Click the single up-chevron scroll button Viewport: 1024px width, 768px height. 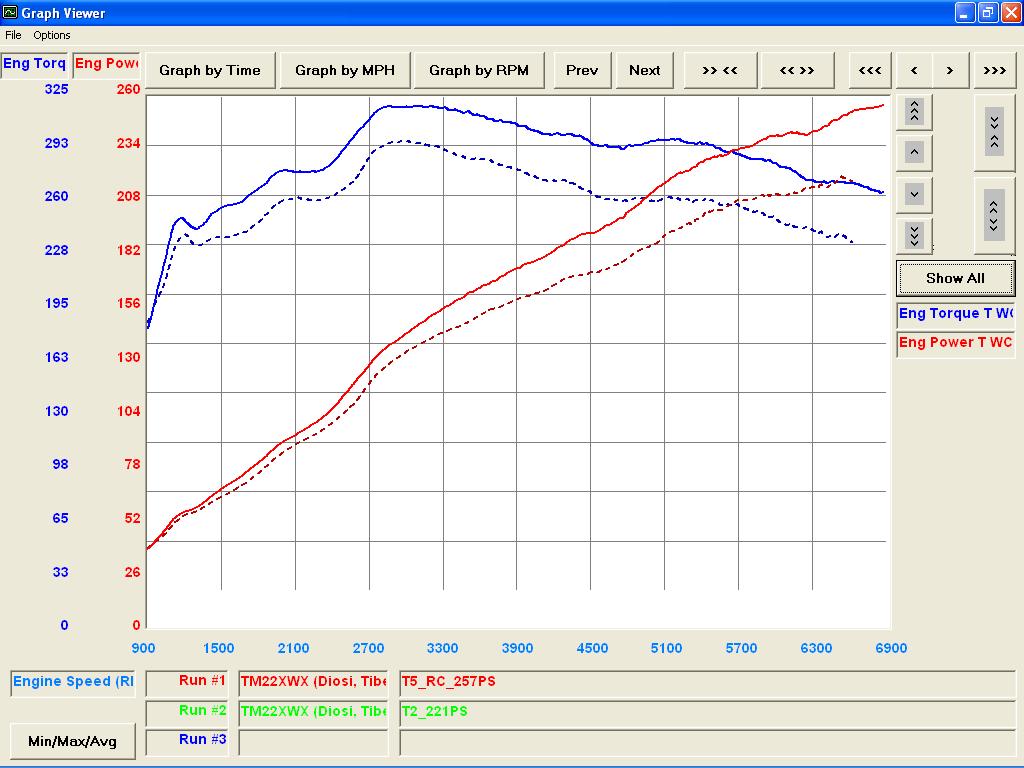tap(914, 153)
